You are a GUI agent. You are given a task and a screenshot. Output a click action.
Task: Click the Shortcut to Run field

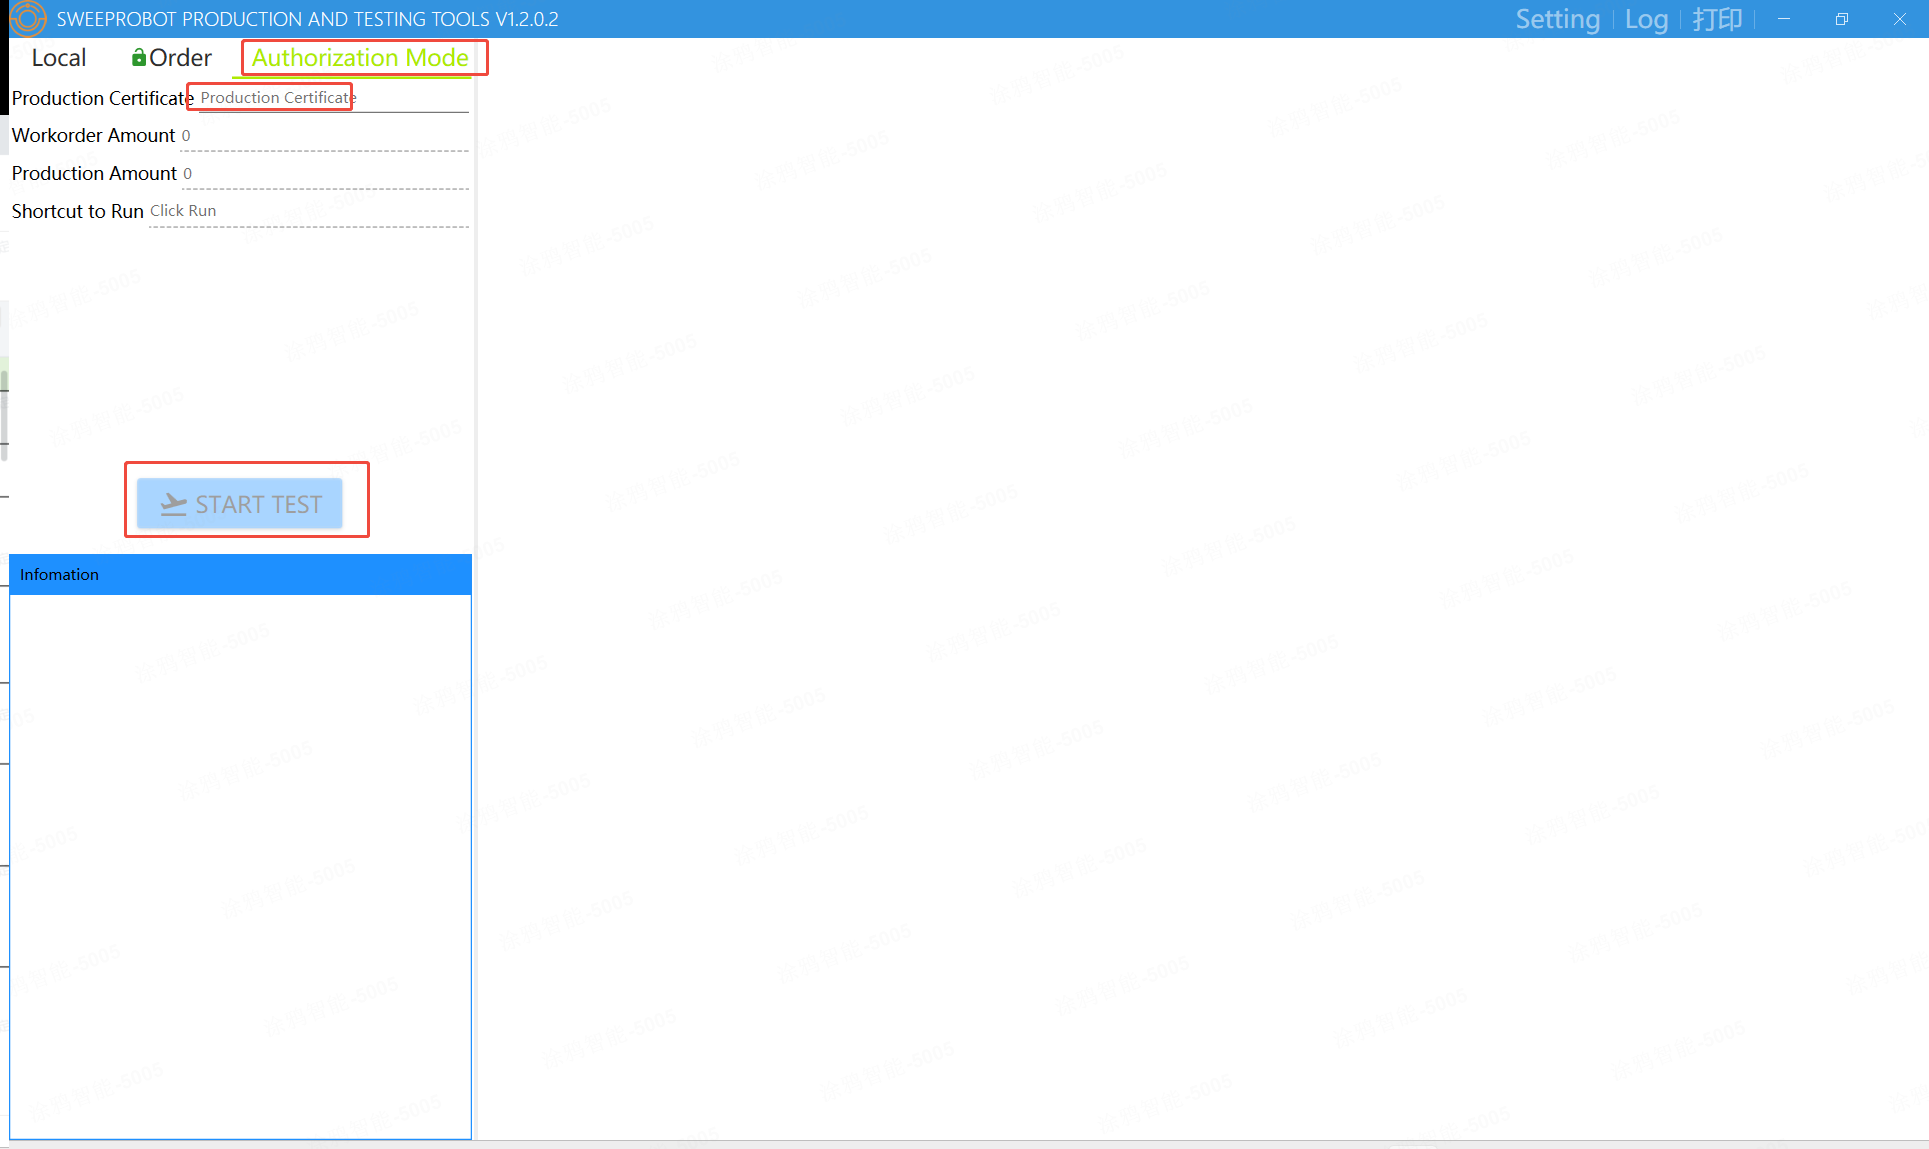(x=308, y=211)
